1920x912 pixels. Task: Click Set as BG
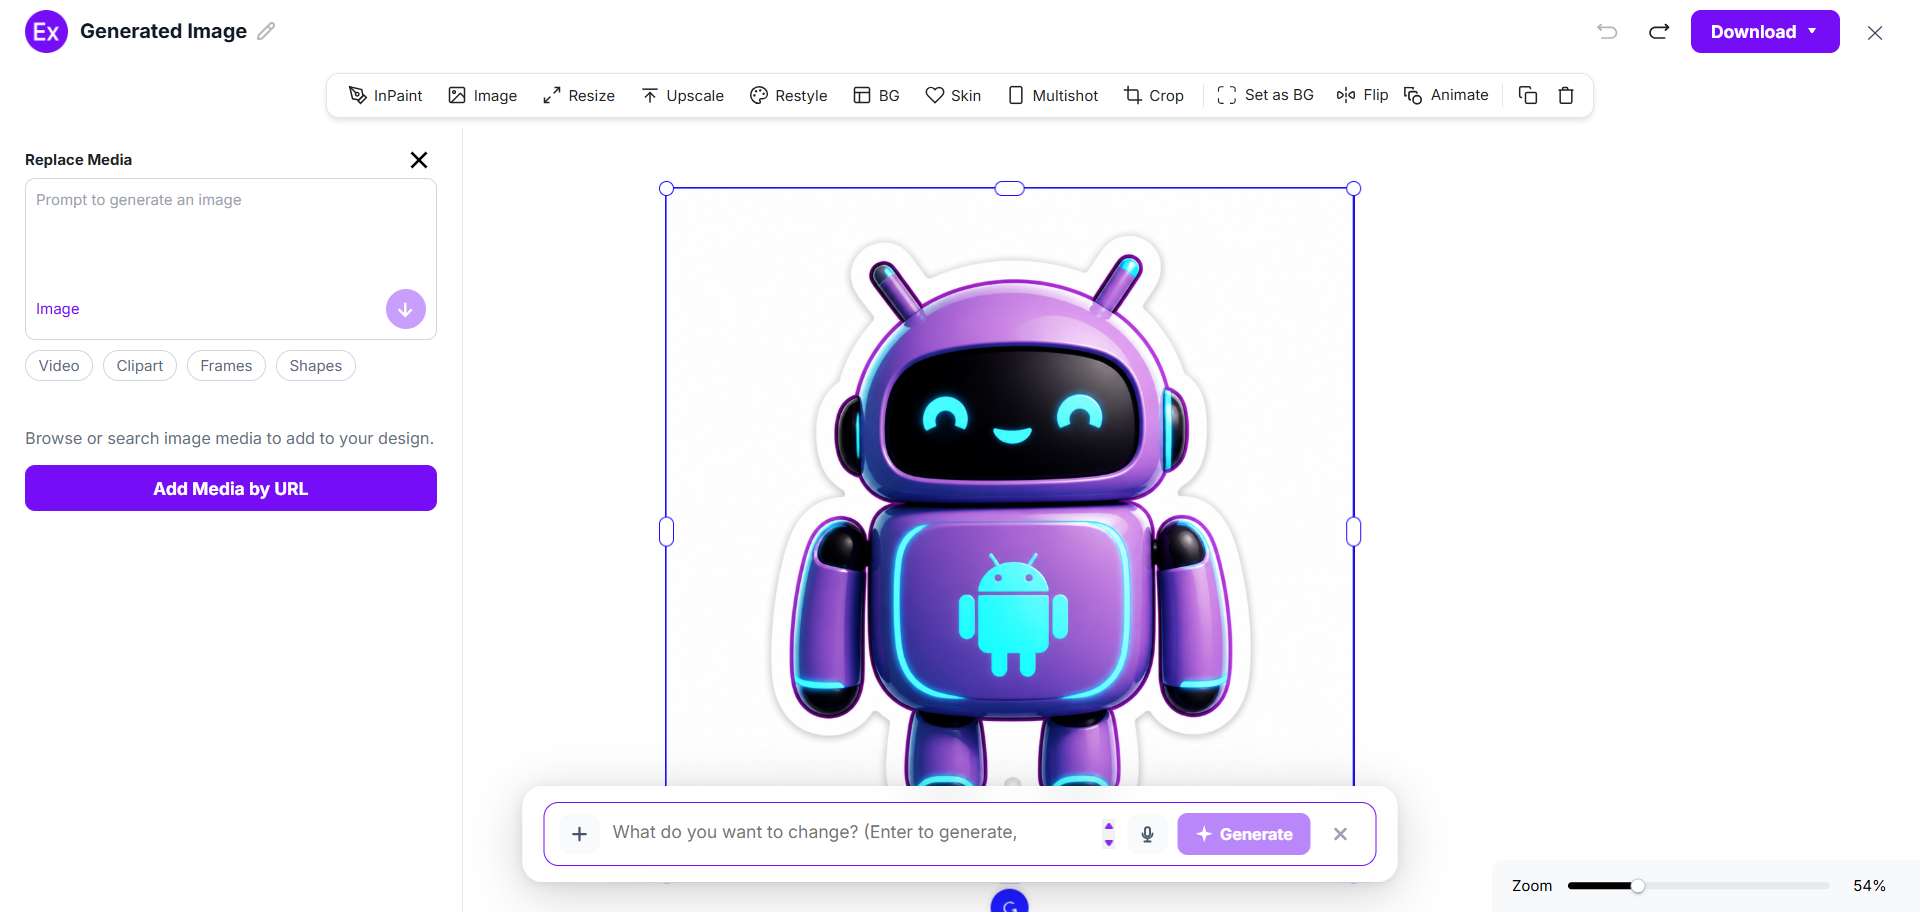pos(1265,95)
